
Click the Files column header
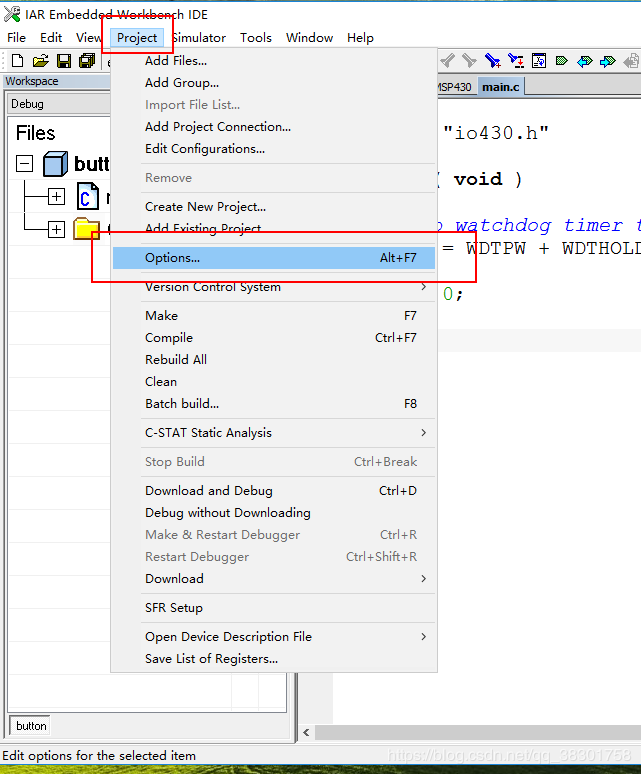click(x=36, y=133)
